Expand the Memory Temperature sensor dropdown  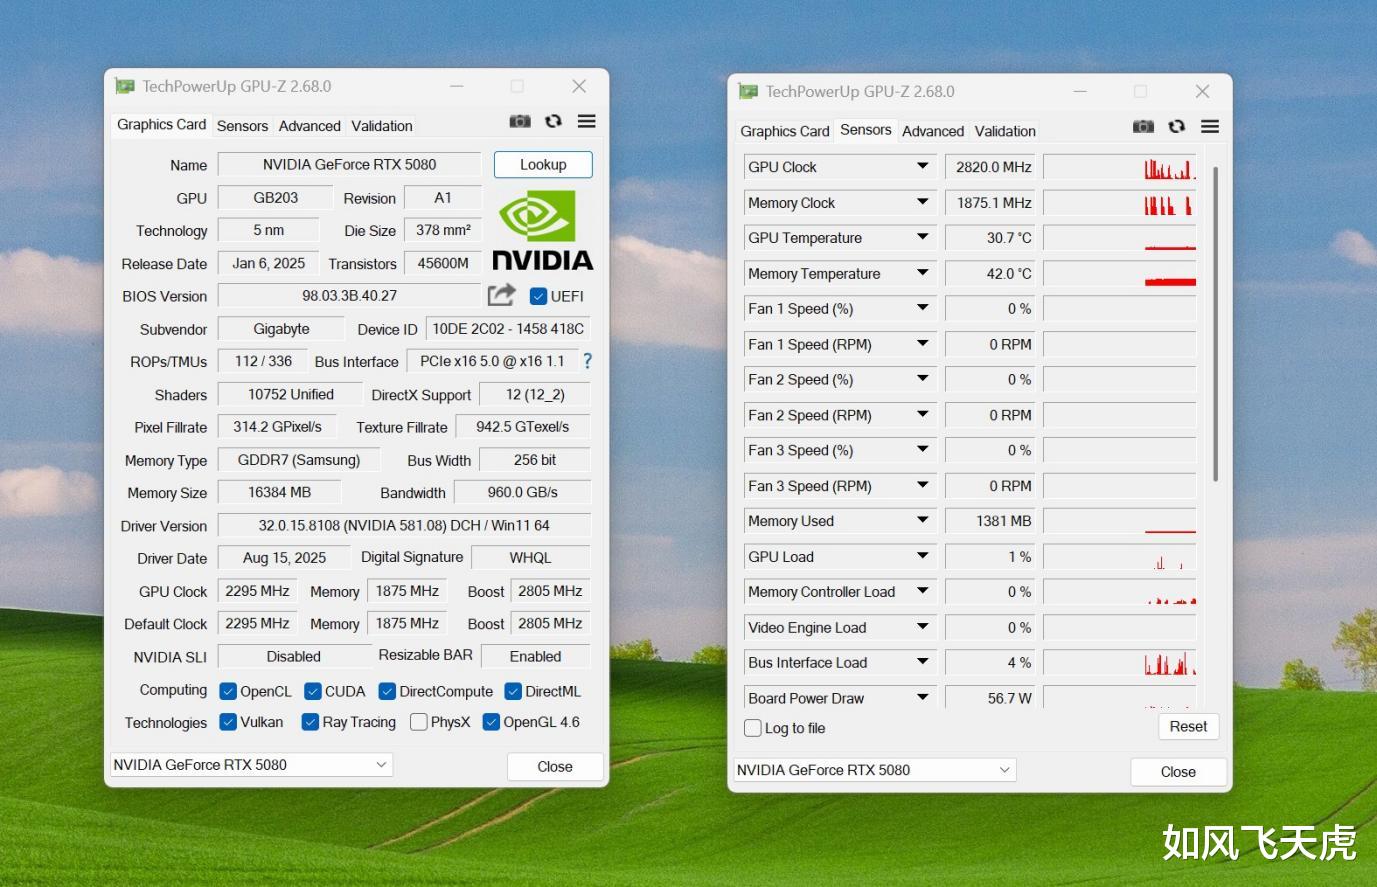pyautogui.click(x=923, y=273)
